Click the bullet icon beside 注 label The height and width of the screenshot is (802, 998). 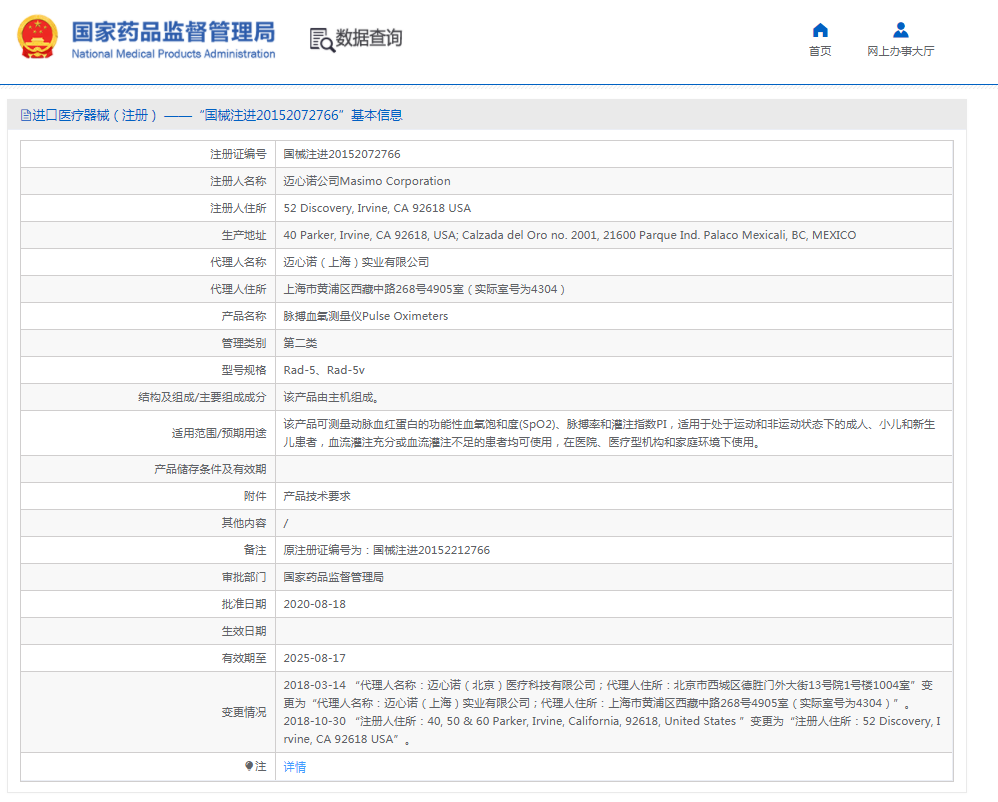coord(249,766)
